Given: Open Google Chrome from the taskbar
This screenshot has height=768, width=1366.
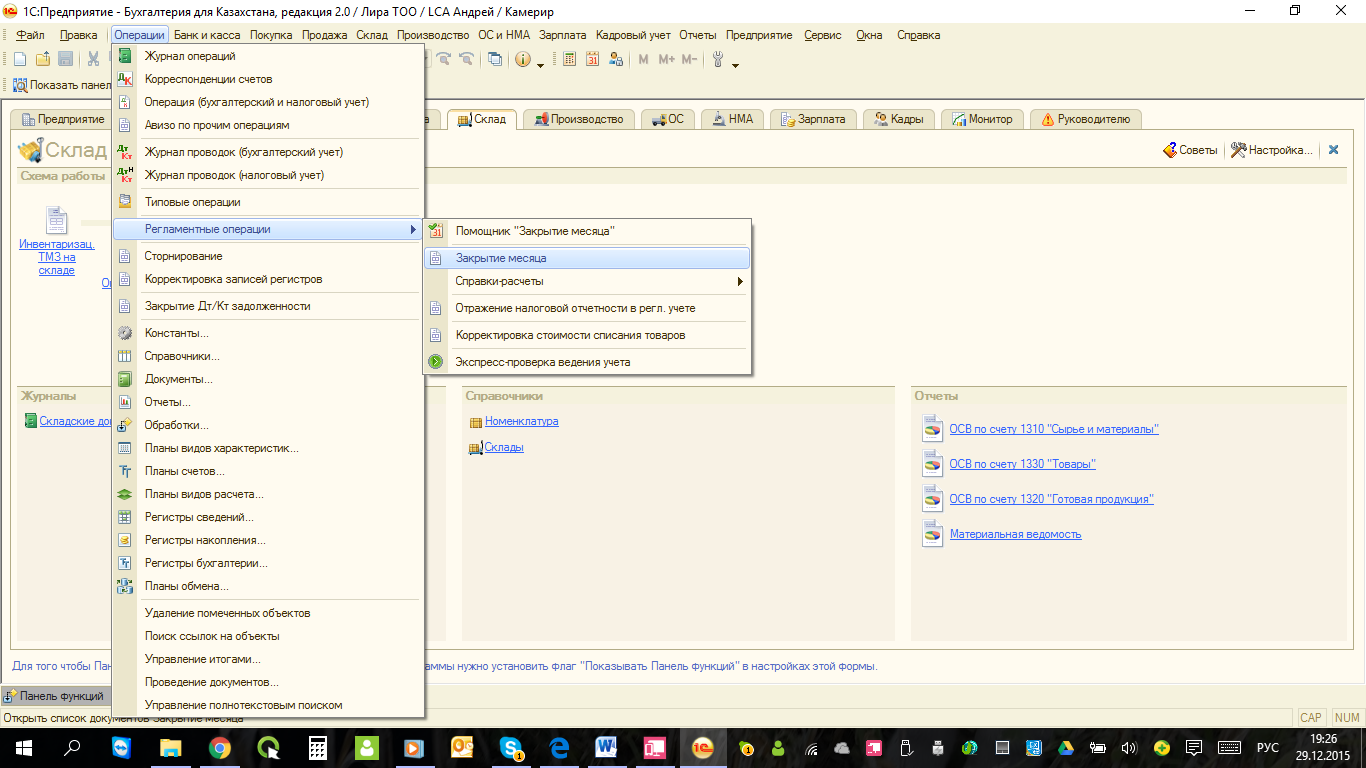Looking at the screenshot, I should tap(220, 747).
